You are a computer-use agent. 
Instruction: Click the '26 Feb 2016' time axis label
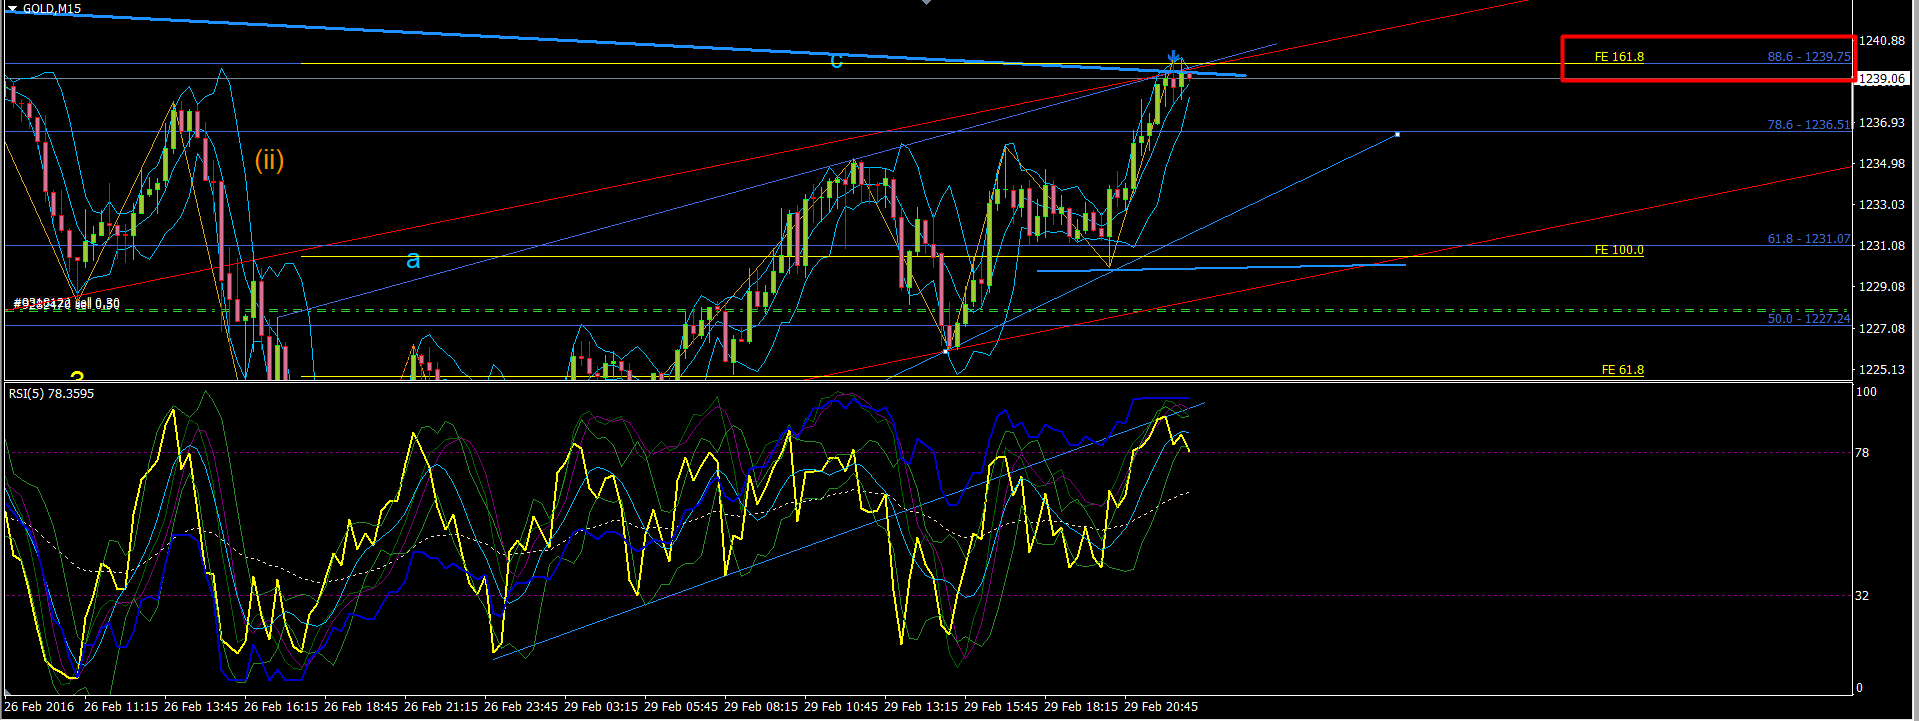pyautogui.click(x=40, y=707)
